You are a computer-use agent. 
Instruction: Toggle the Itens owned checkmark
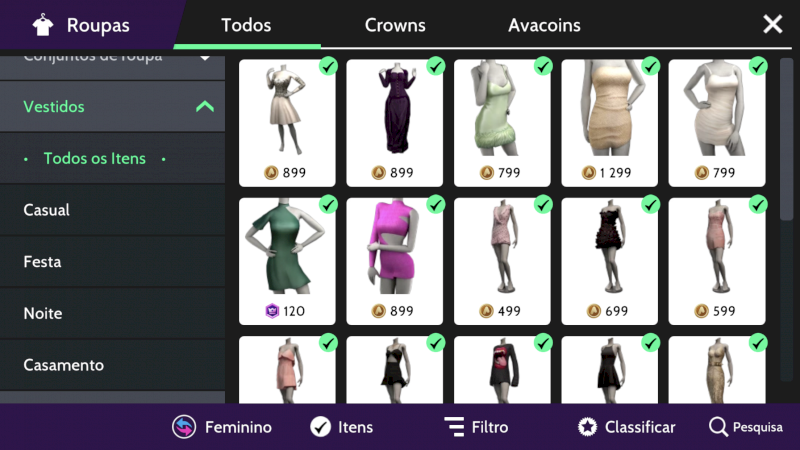point(320,427)
